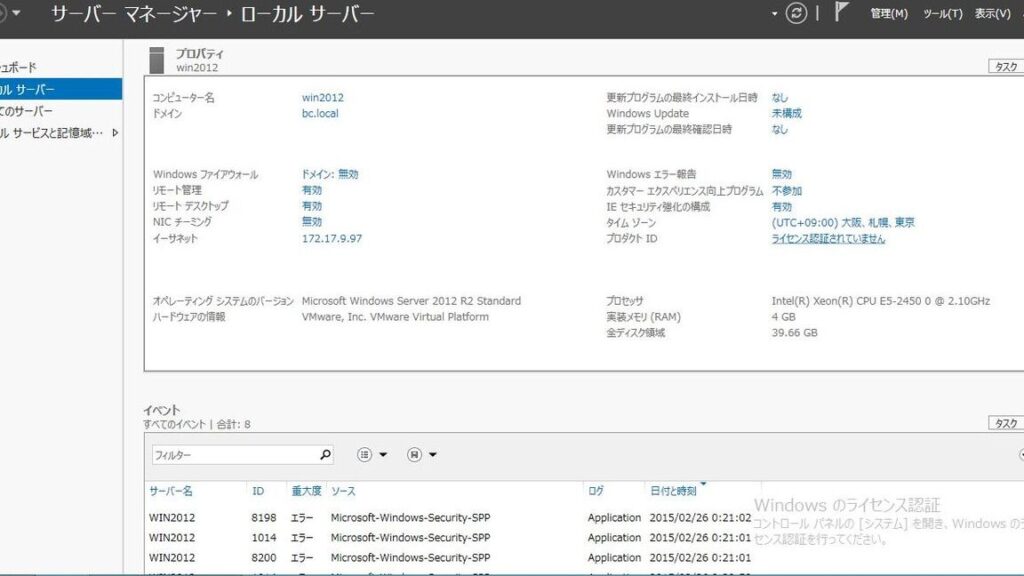This screenshot has width=1024, height=576.
Task: Expand the list criteria dropdown arrow
Action: point(383,455)
